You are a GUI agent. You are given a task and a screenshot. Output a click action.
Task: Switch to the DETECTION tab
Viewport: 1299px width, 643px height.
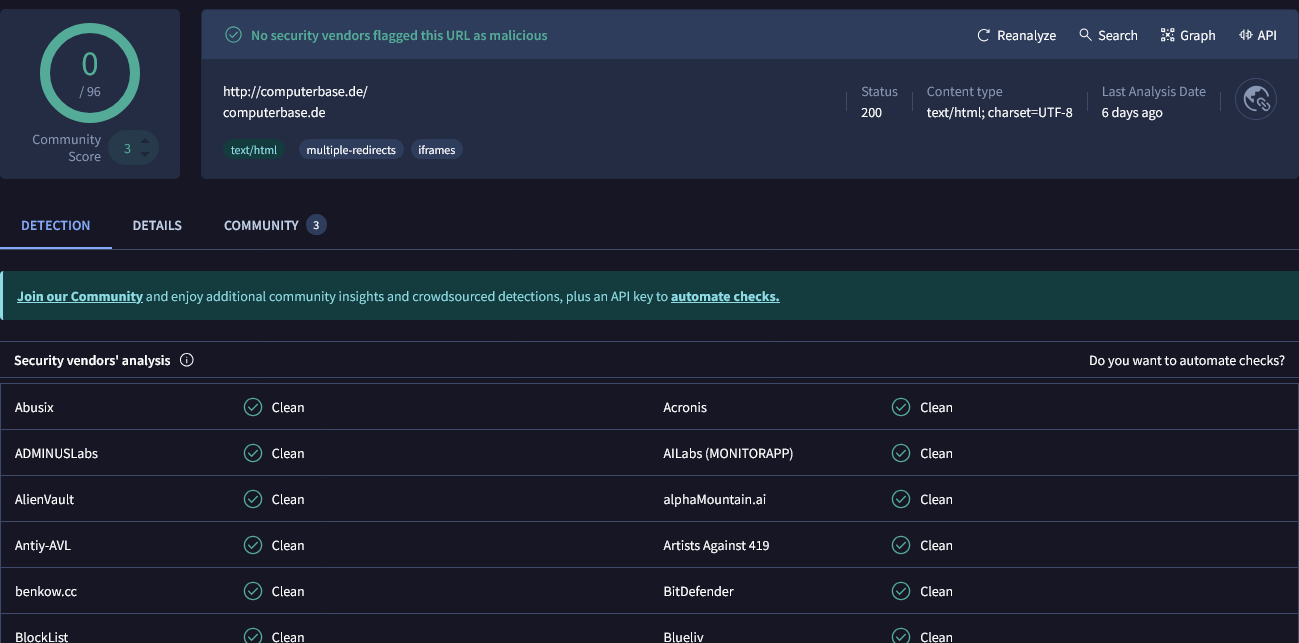coord(56,225)
